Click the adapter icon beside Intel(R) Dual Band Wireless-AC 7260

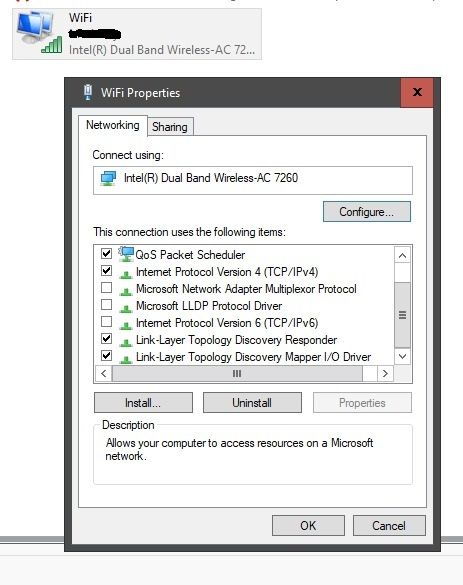click(x=108, y=179)
